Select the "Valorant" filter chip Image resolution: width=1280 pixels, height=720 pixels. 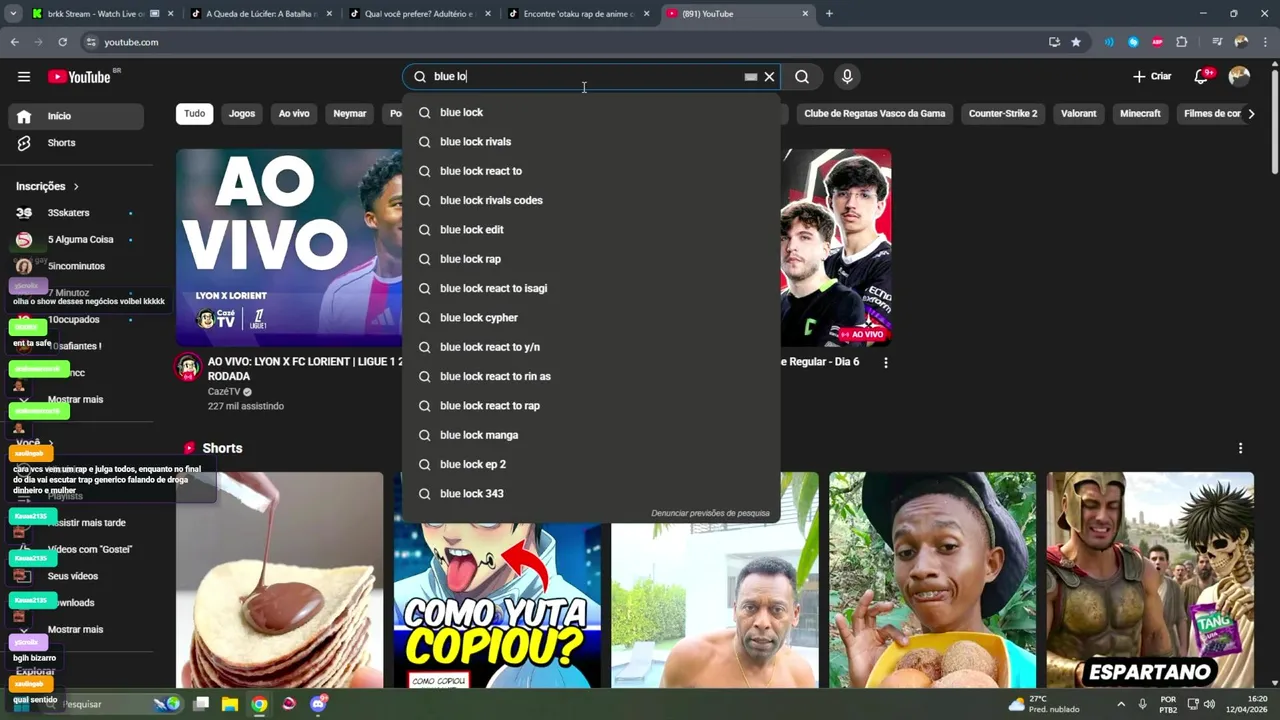(1079, 113)
